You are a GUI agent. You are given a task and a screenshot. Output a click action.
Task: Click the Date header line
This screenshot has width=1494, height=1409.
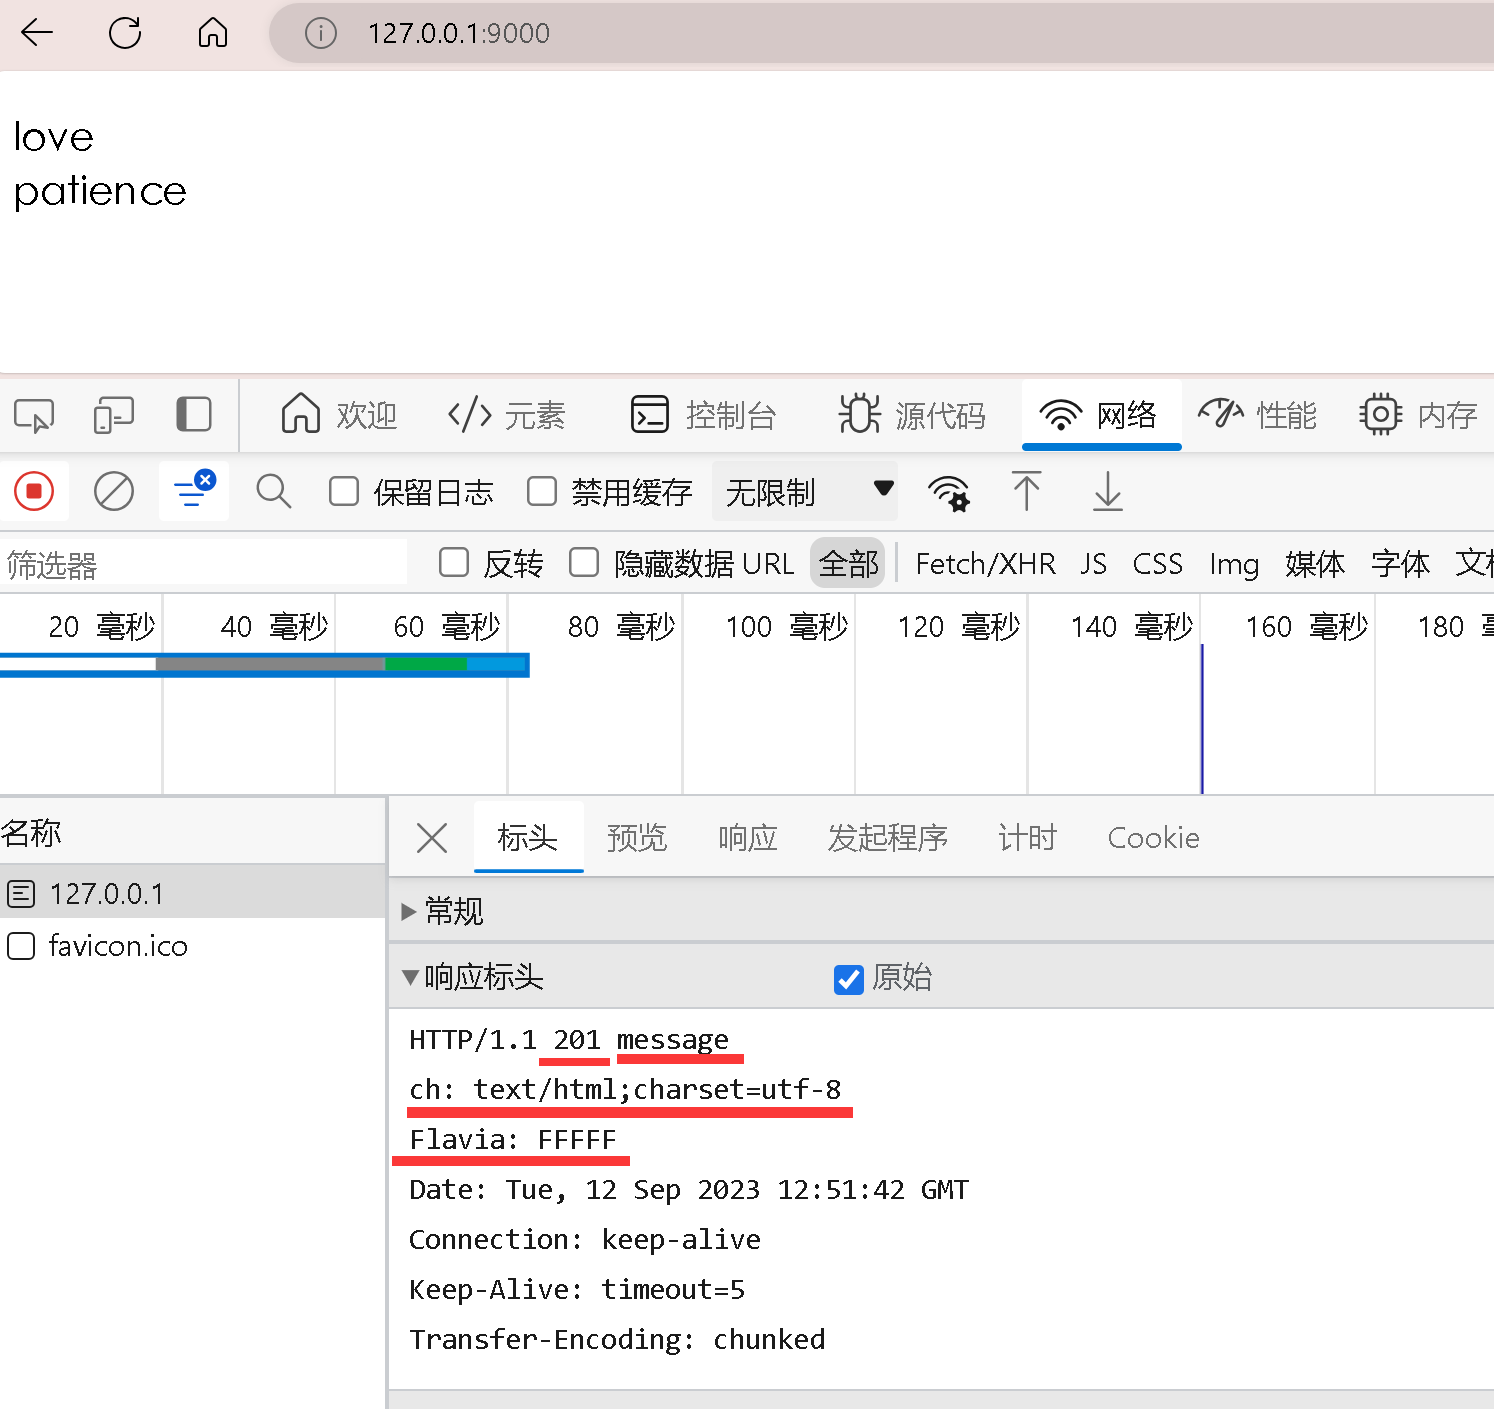(689, 1190)
